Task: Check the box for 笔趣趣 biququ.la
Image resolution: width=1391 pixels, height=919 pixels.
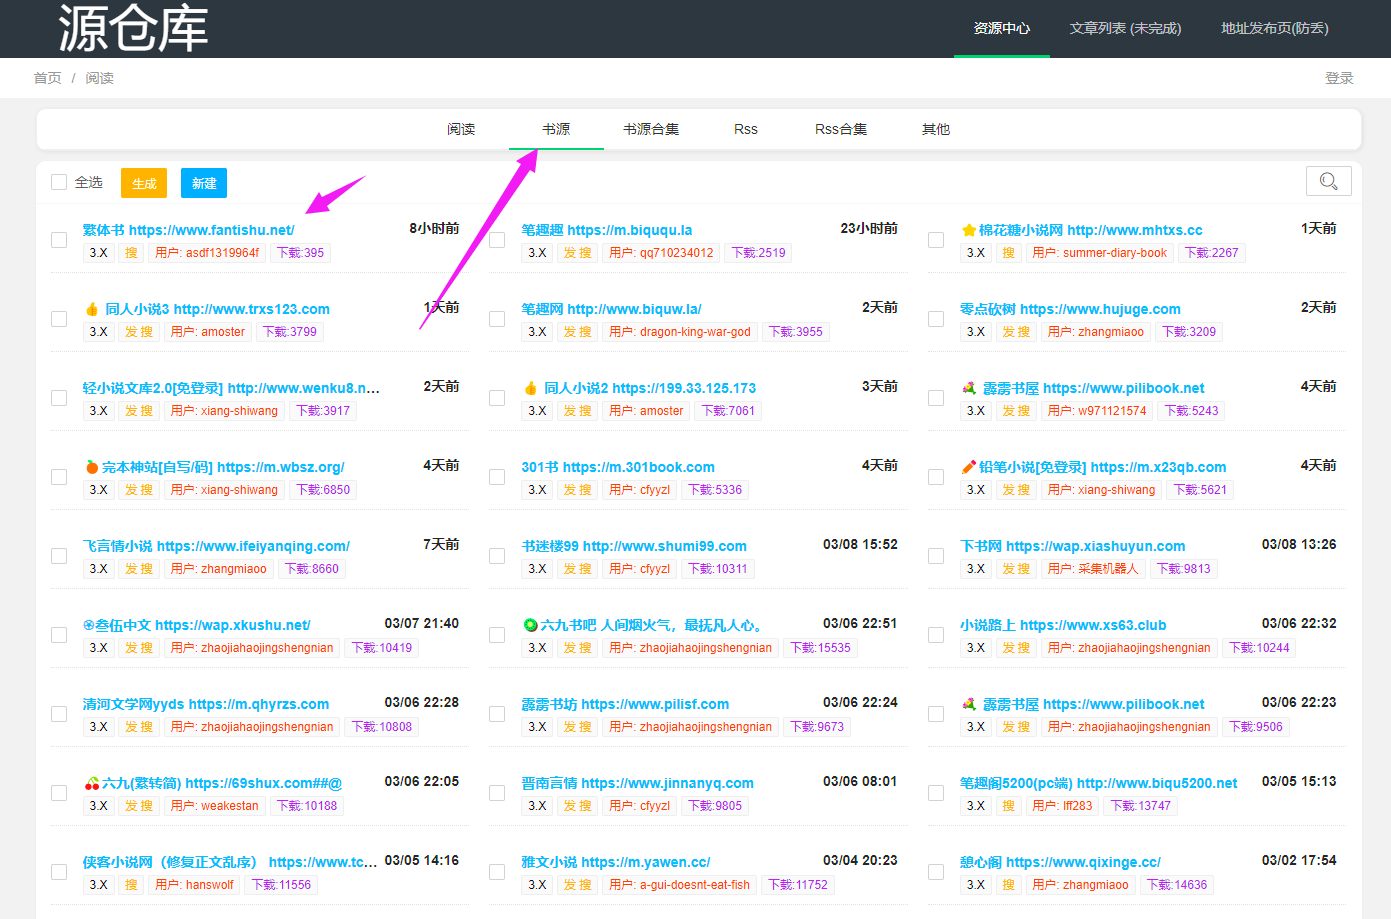Action: pyautogui.click(x=497, y=240)
